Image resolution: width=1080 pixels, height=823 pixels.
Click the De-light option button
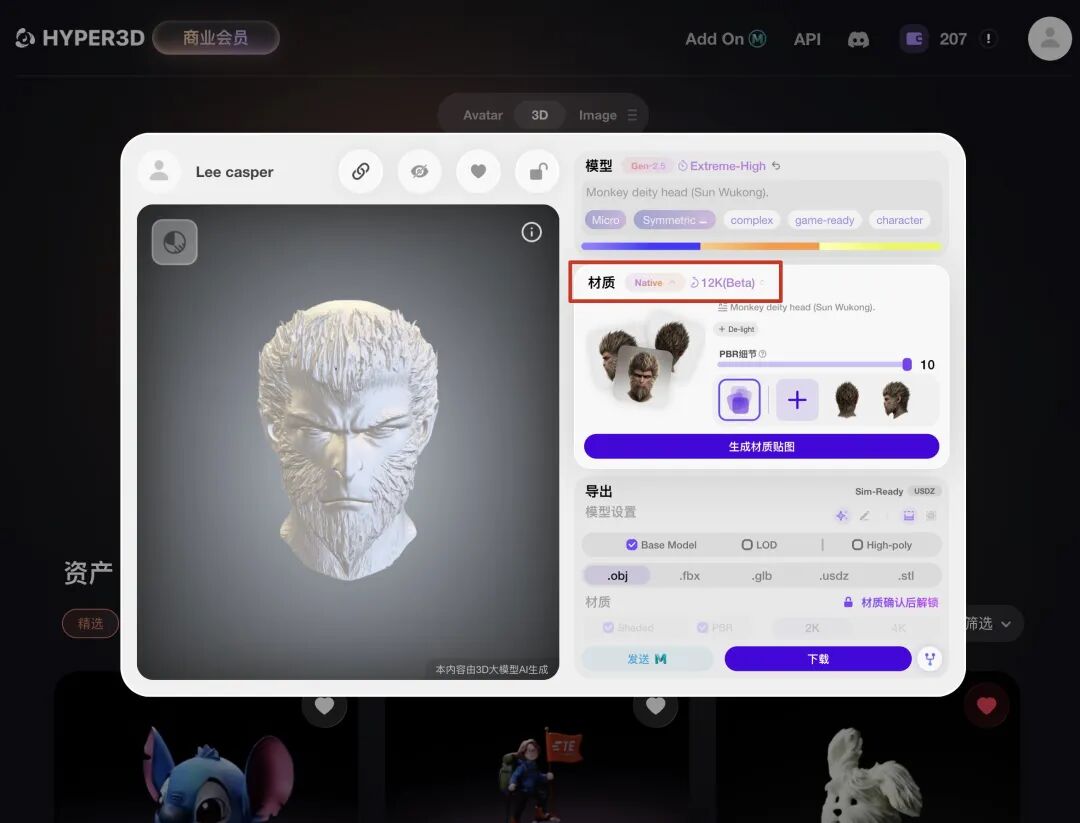tap(736, 329)
